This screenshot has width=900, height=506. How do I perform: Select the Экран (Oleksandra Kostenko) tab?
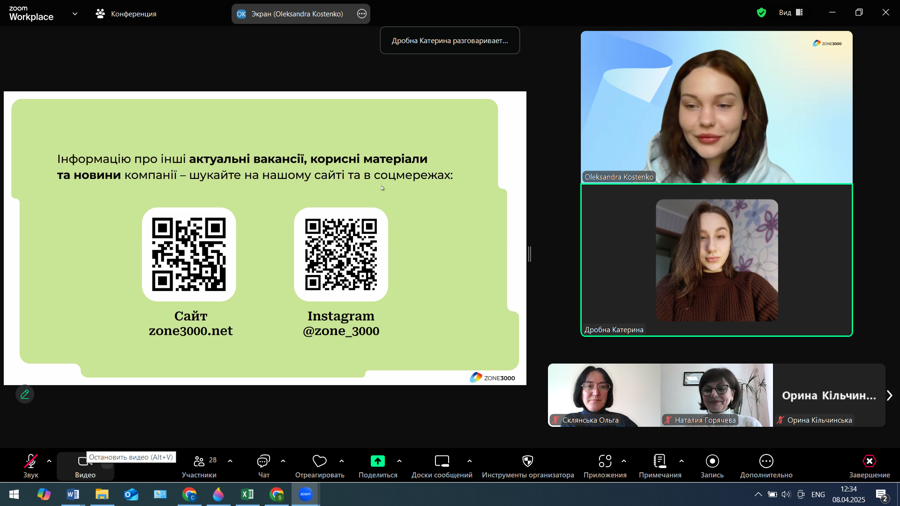click(300, 14)
